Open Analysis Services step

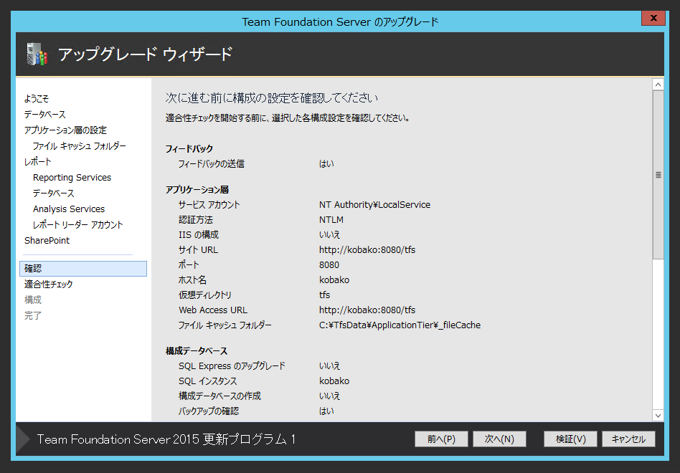click(69, 209)
